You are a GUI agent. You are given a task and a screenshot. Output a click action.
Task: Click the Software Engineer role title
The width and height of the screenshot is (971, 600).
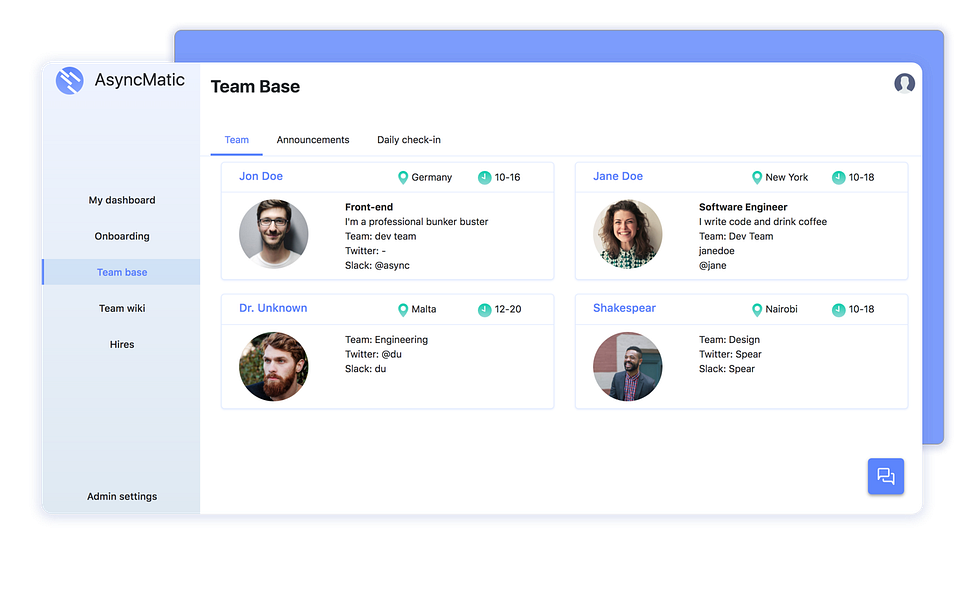(x=743, y=207)
